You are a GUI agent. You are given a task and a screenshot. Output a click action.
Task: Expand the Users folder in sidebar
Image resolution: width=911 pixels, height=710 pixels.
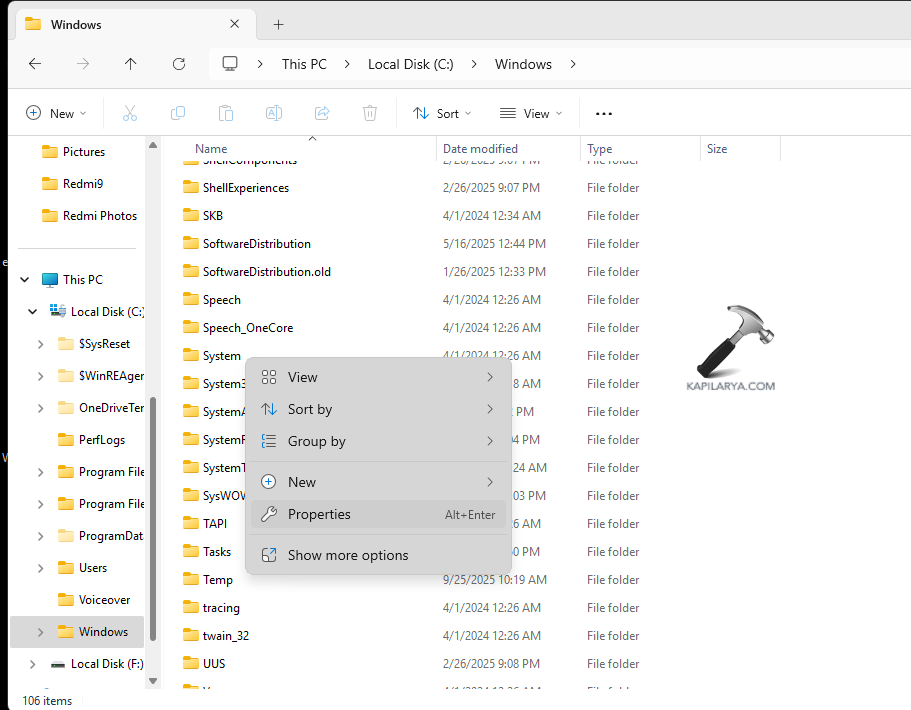40,568
